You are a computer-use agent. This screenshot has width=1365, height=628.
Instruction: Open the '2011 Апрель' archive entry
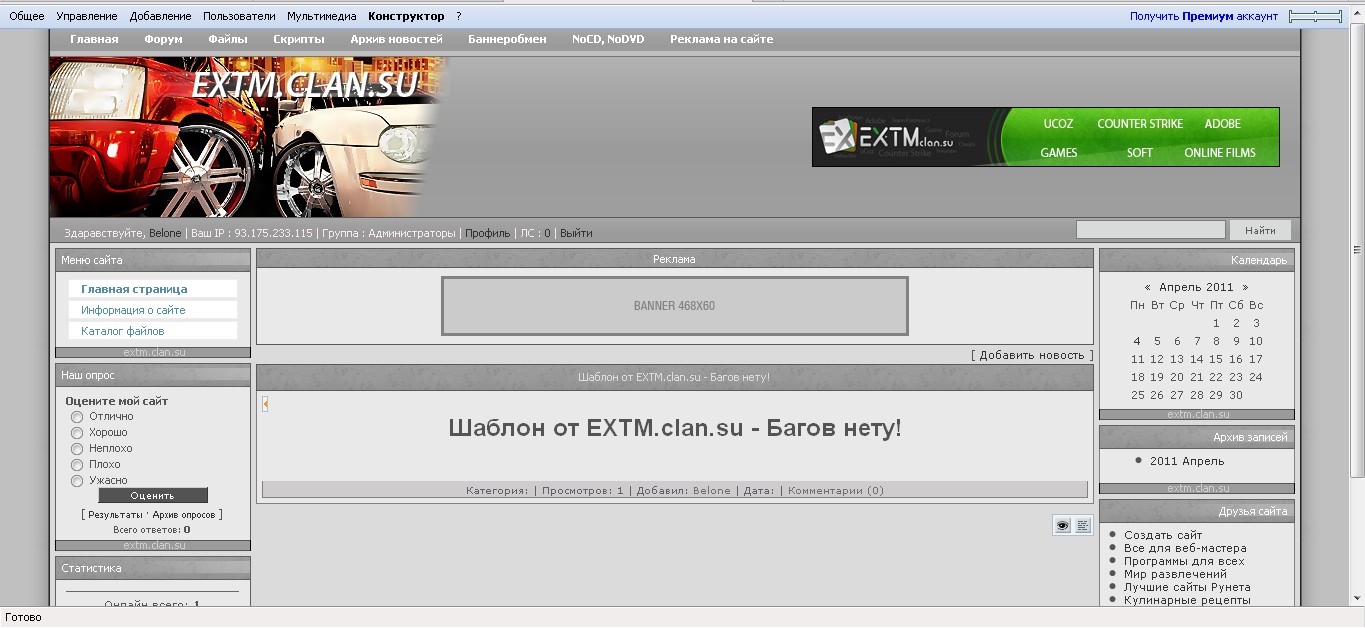[1187, 461]
